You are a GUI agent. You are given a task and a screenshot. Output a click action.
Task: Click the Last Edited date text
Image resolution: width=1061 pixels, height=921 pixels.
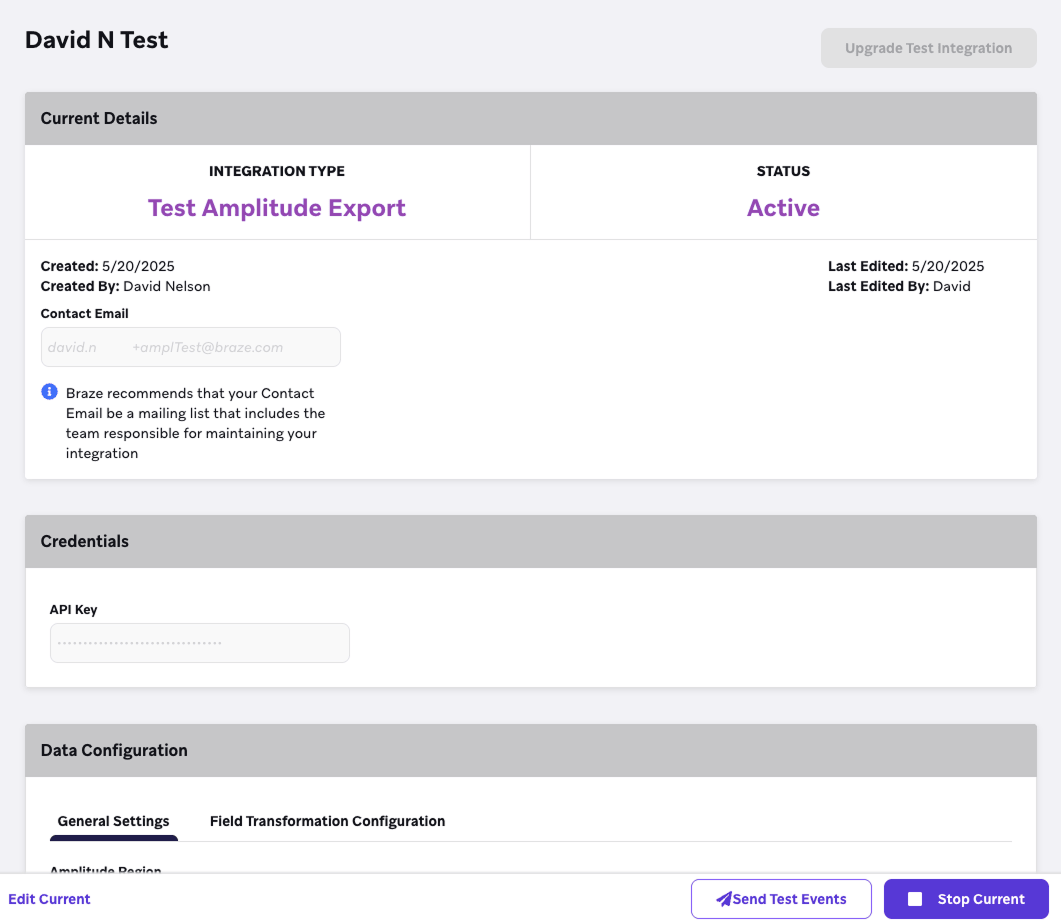coord(905,266)
